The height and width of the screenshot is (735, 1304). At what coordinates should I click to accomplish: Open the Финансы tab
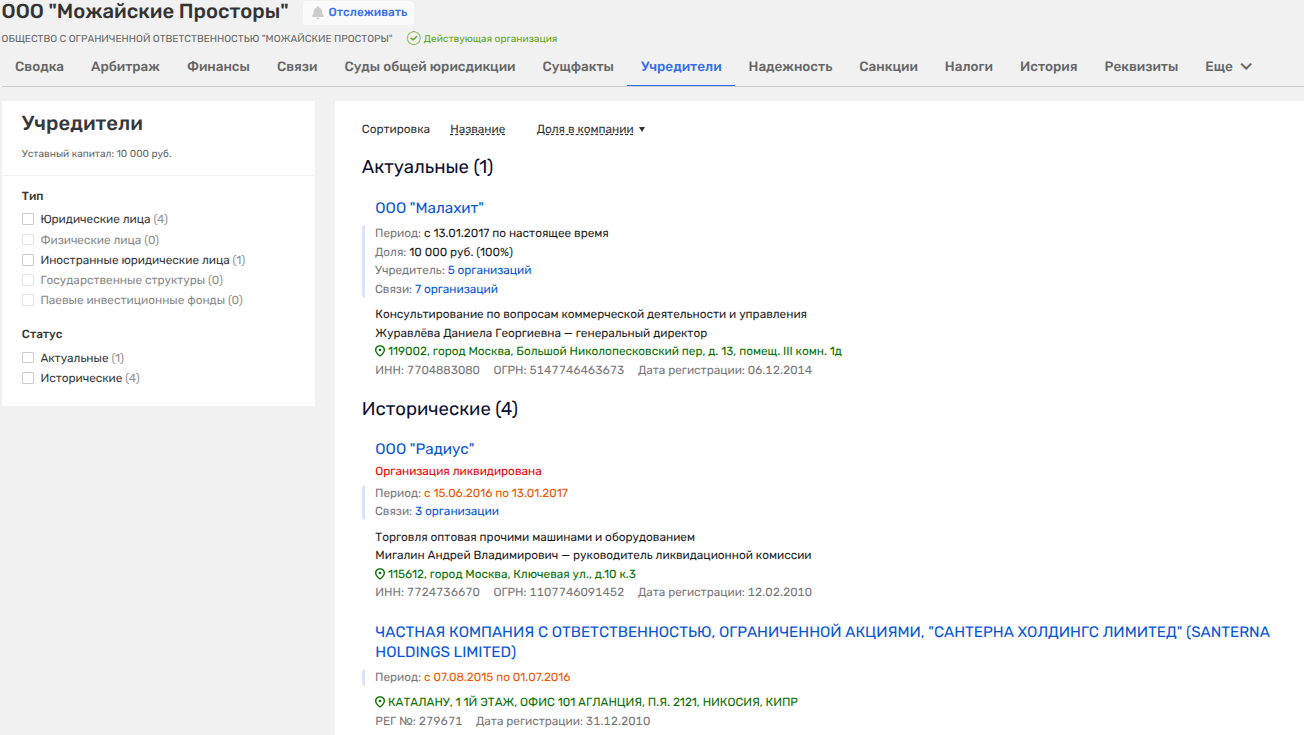click(x=218, y=67)
